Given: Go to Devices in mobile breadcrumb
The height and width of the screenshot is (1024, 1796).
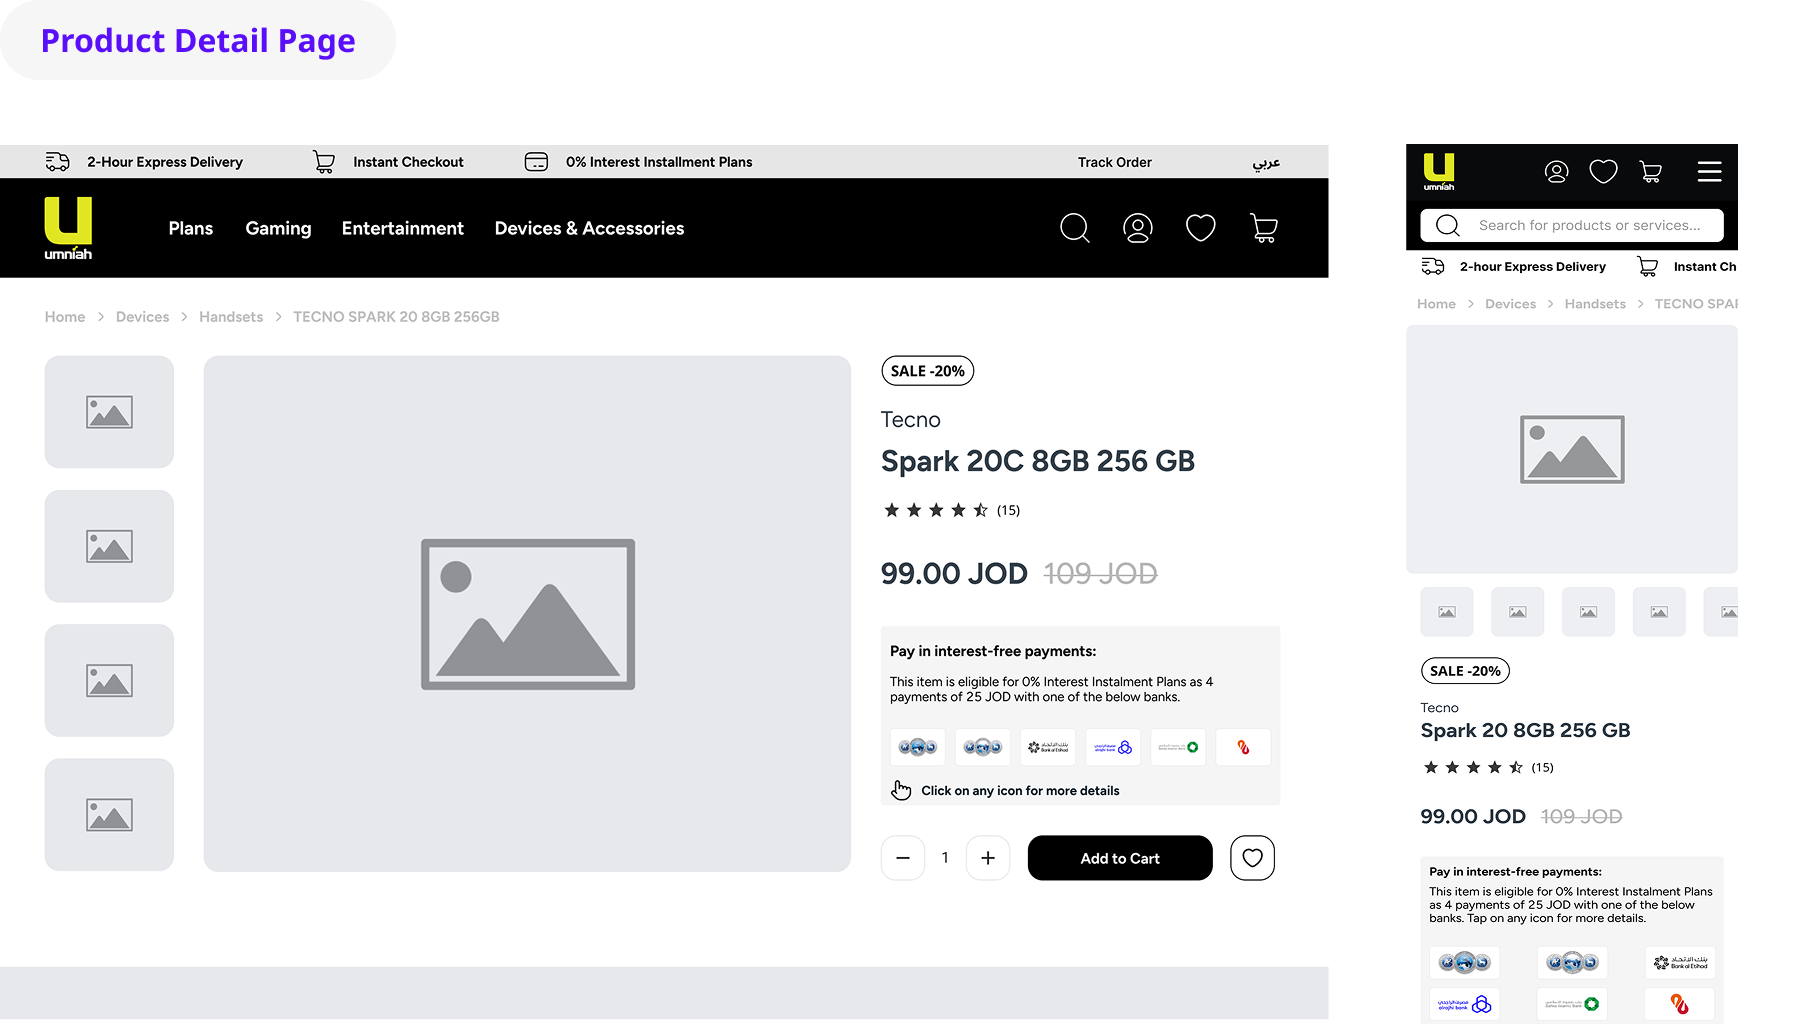Looking at the screenshot, I should click(1510, 304).
